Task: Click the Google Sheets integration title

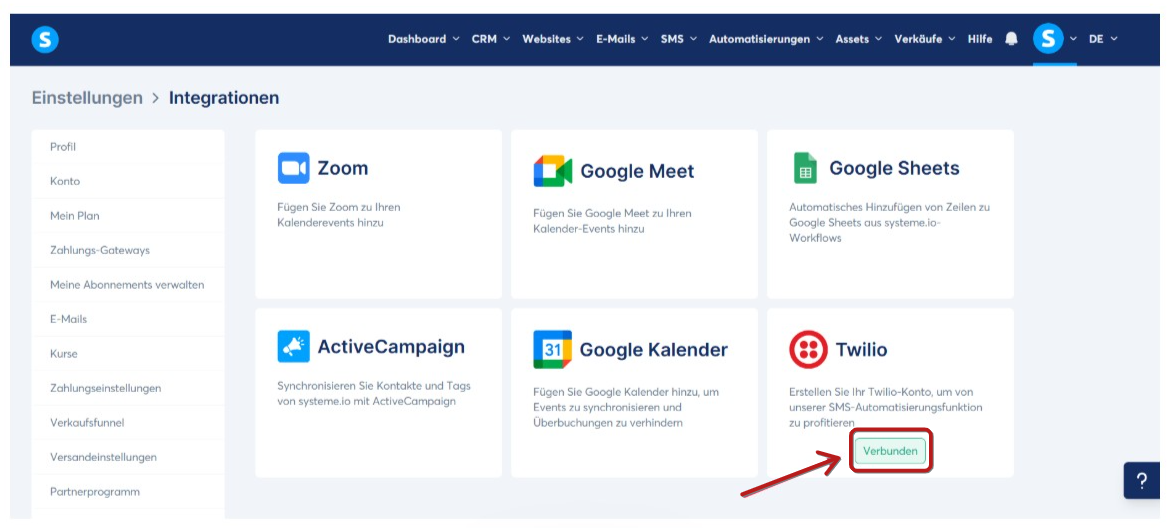Action: tap(894, 168)
